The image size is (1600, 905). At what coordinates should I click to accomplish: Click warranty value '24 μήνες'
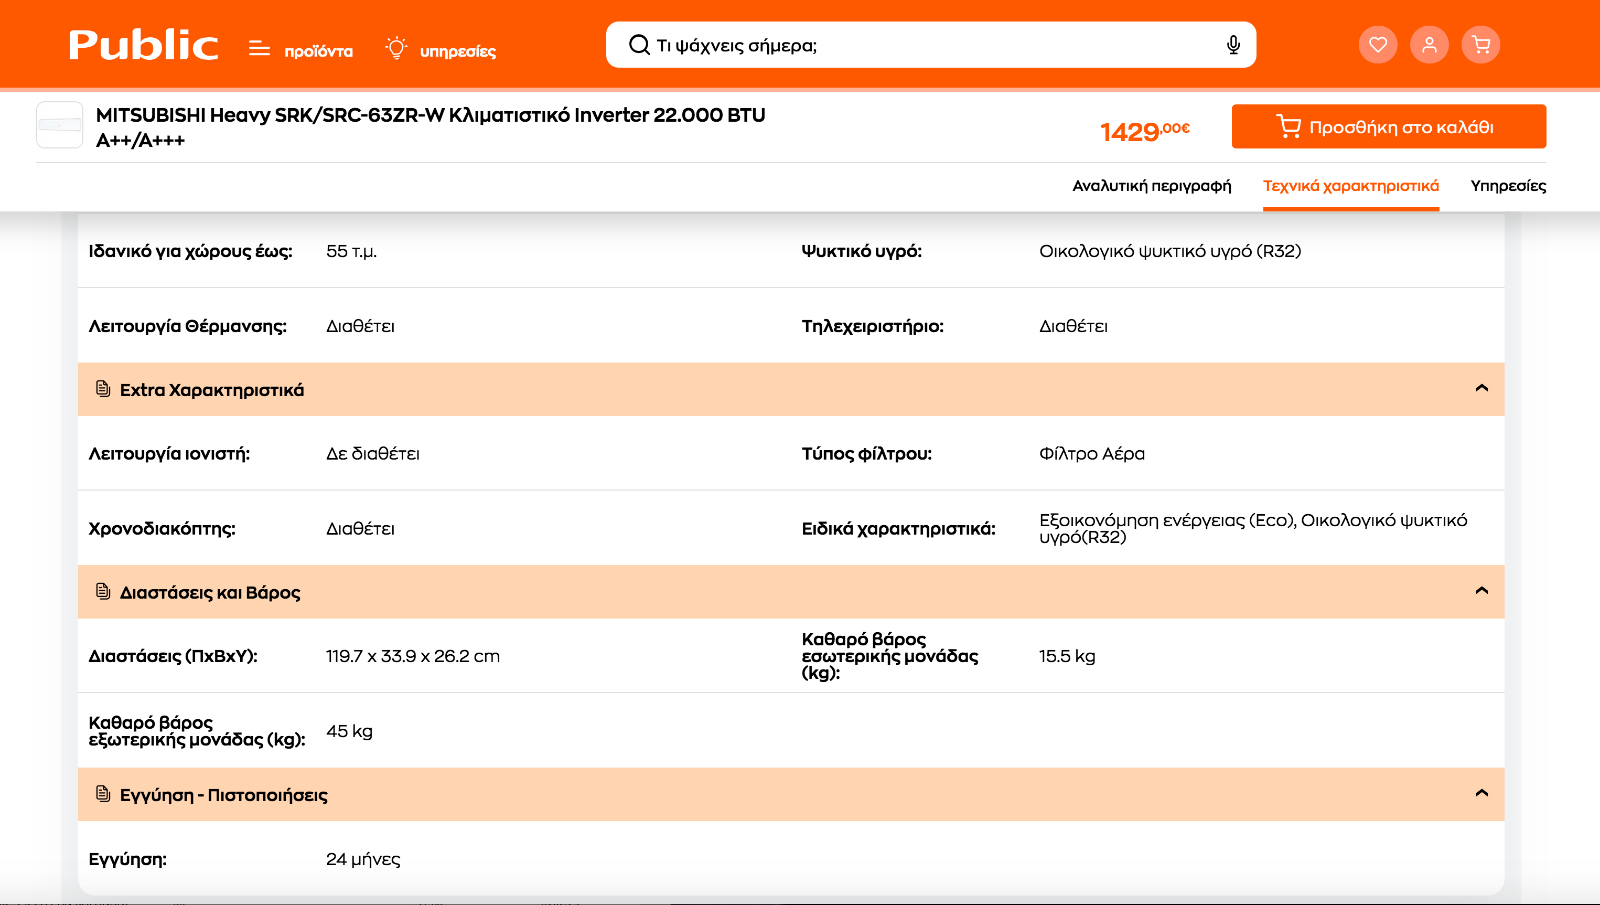coord(363,859)
